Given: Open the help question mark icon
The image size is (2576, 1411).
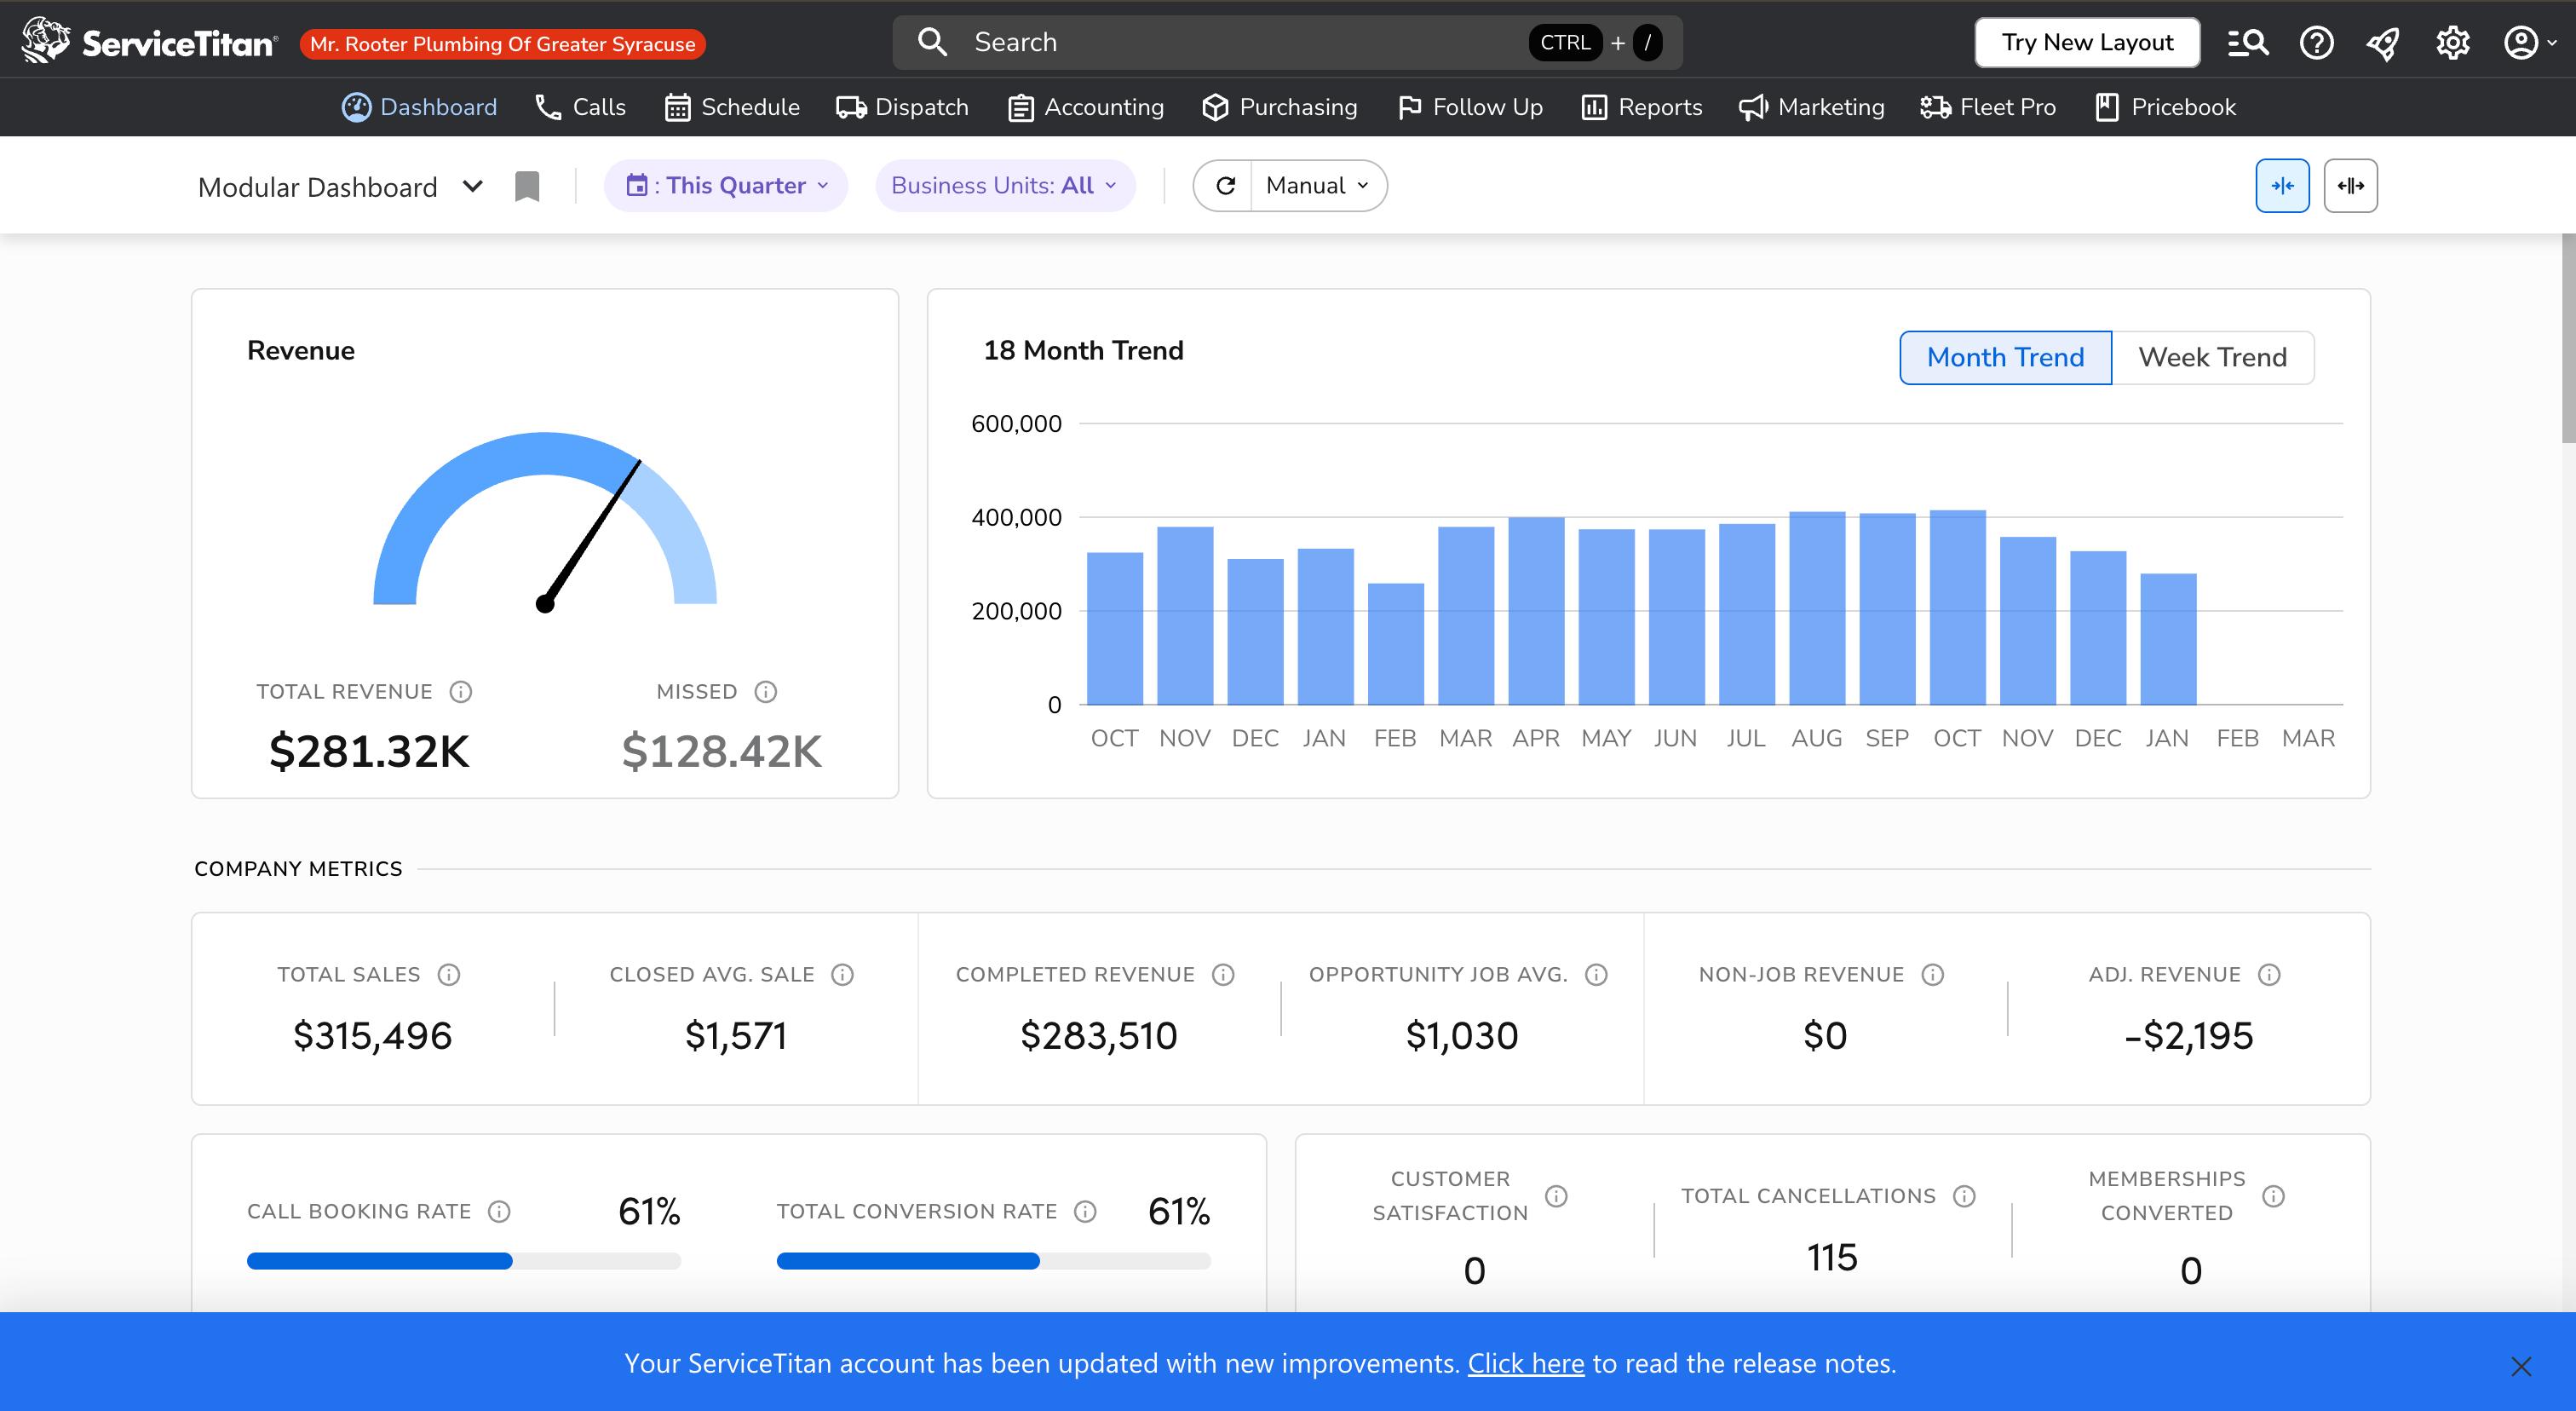Looking at the screenshot, I should 2316,43.
